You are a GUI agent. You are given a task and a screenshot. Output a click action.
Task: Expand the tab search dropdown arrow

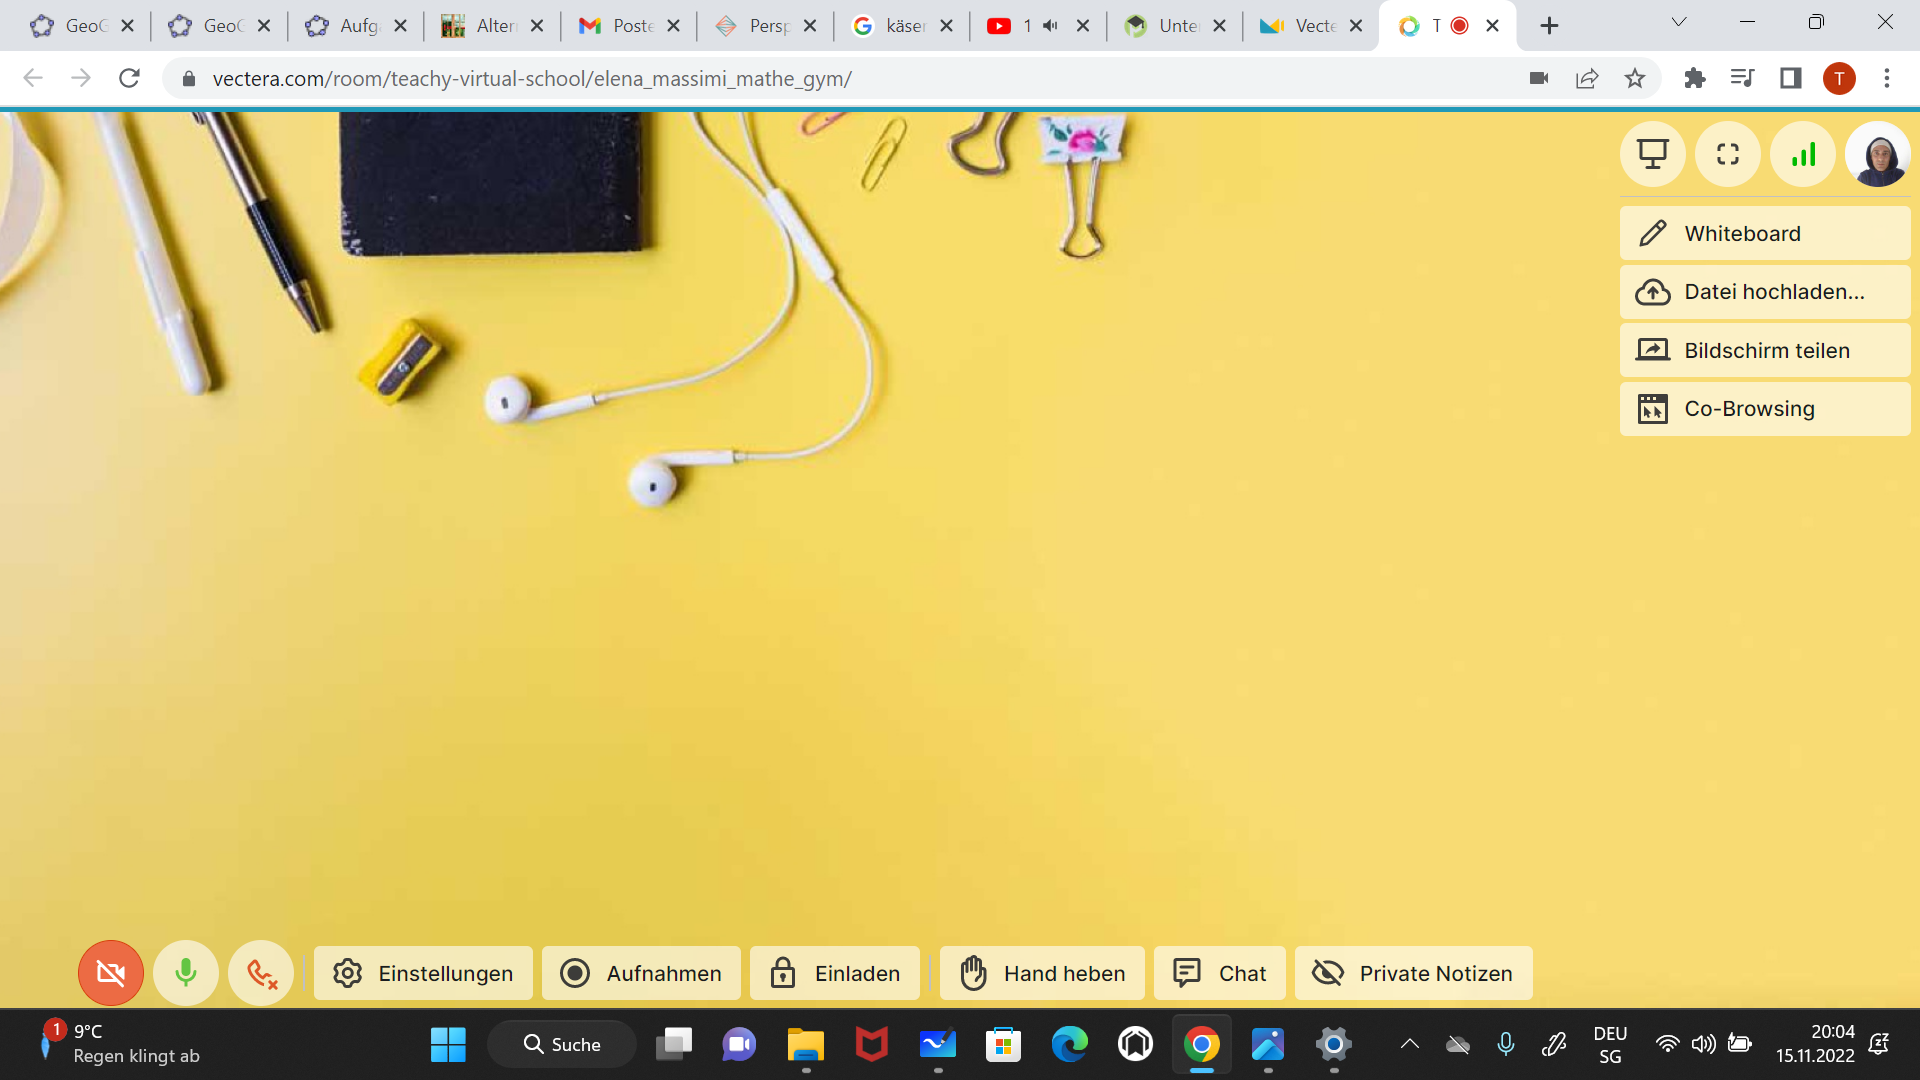click(1679, 22)
